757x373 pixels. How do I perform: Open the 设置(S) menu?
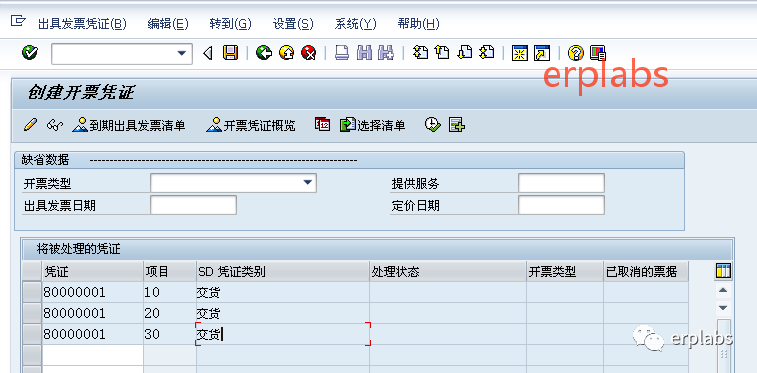coord(293,24)
